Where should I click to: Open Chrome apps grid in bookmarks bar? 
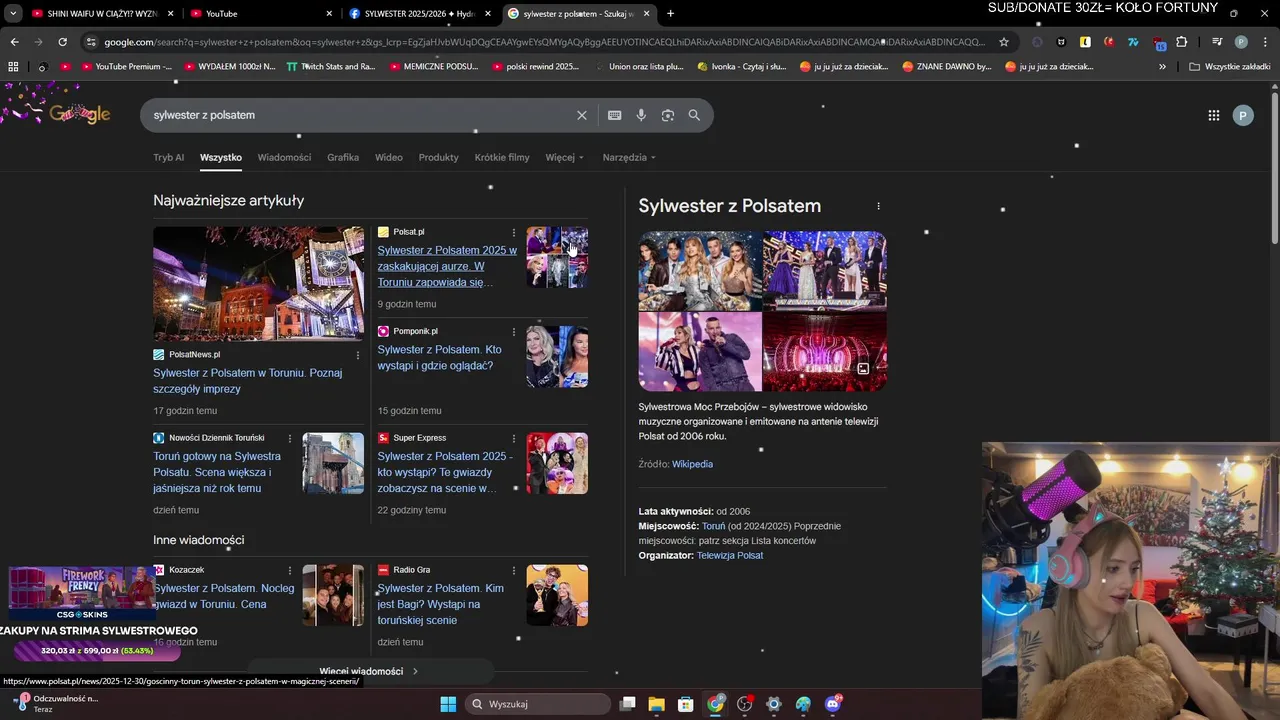point(13,67)
